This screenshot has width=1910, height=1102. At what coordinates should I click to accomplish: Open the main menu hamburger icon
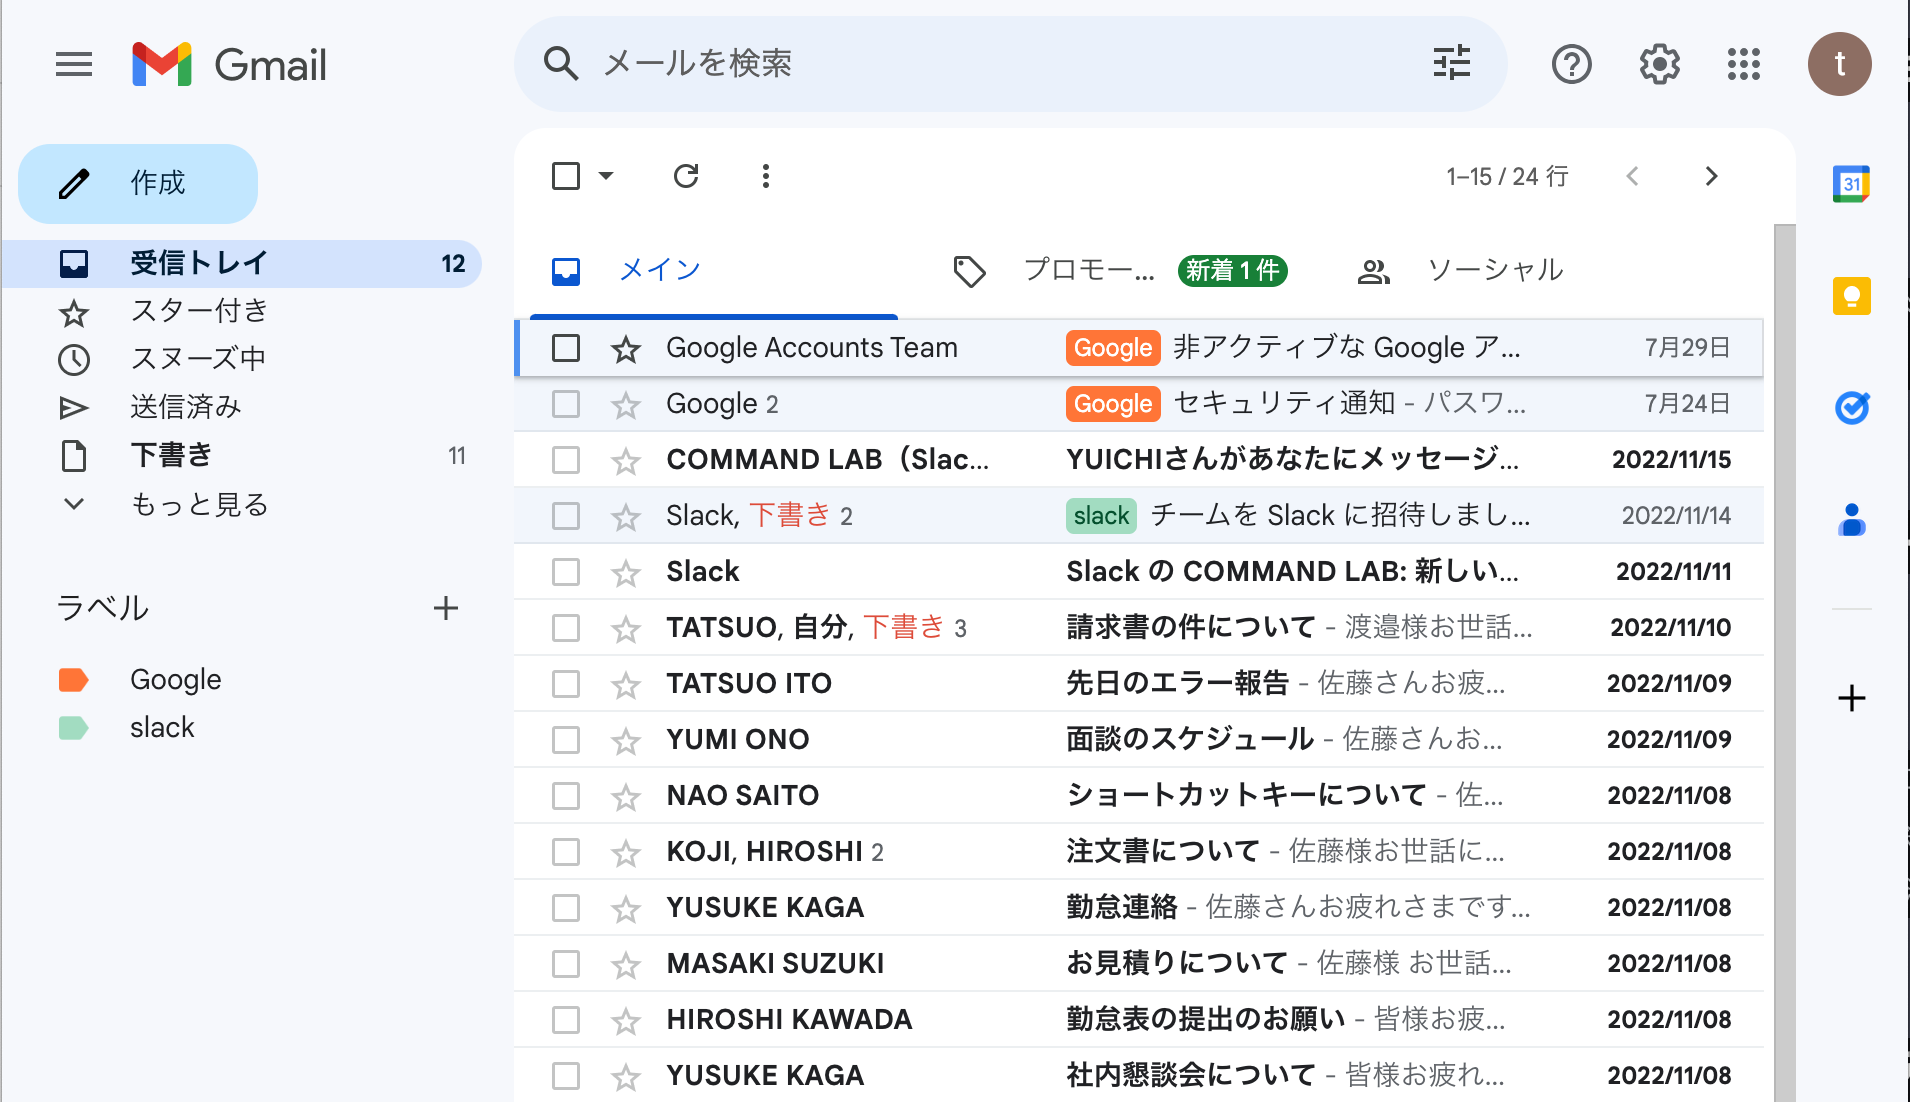click(x=74, y=65)
